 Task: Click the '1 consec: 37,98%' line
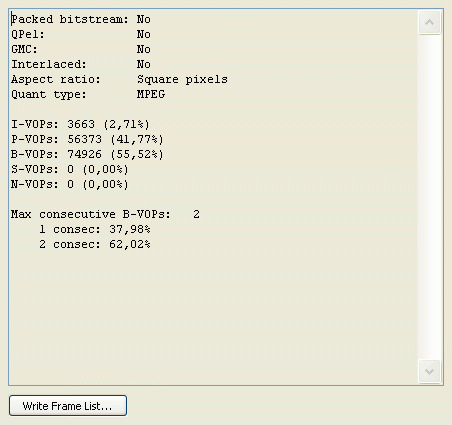pos(95,229)
